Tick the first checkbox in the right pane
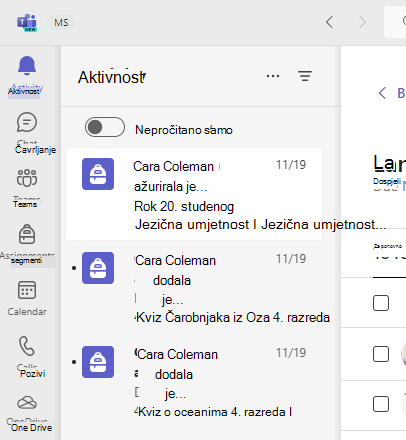Viewport: 406px width, 440px height. pos(381,303)
